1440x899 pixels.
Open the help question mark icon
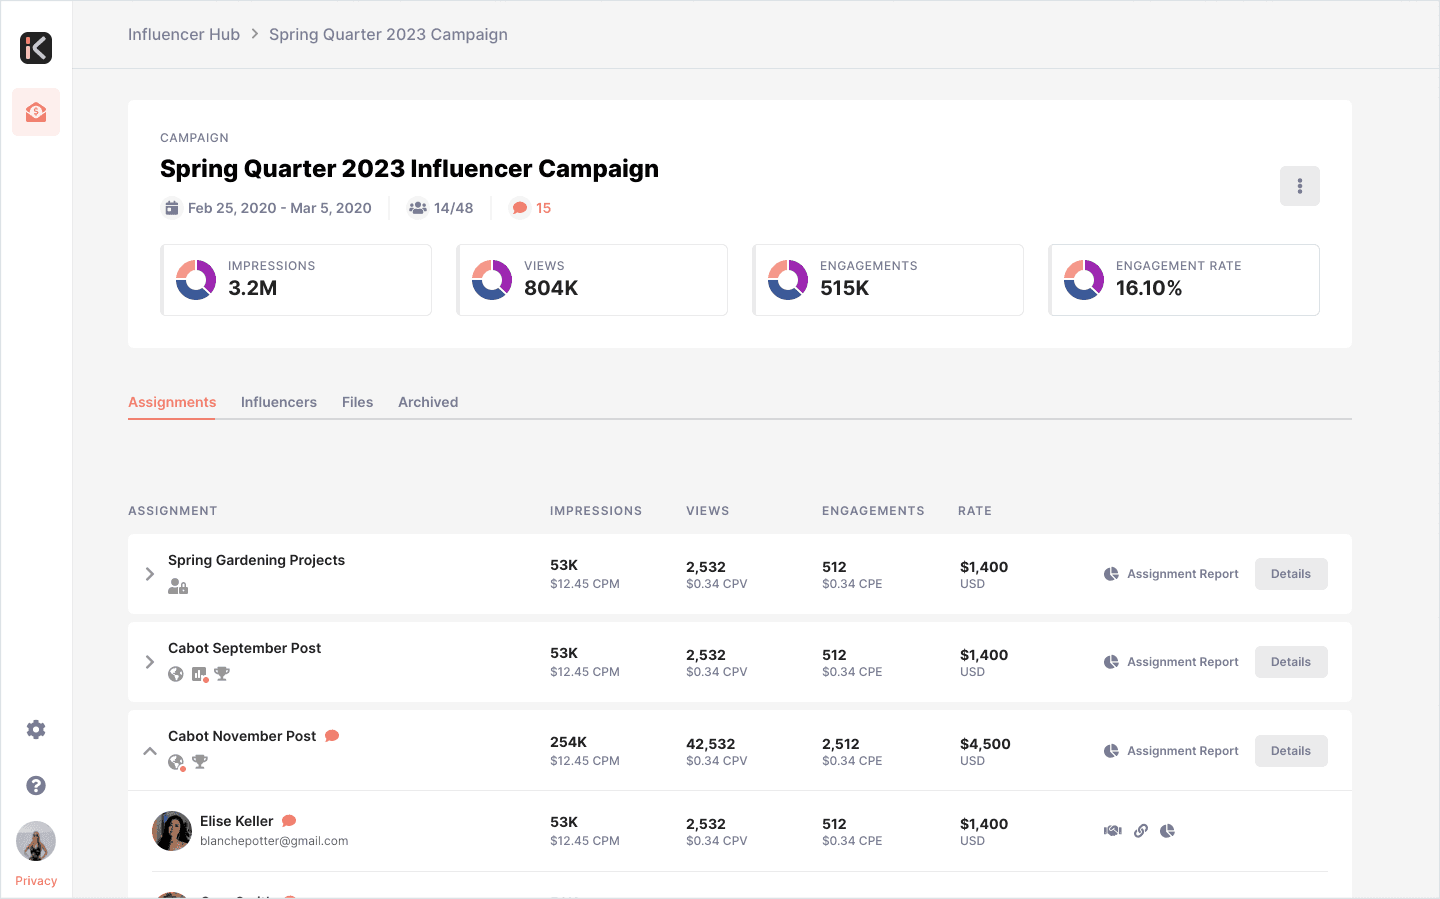[36, 786]
